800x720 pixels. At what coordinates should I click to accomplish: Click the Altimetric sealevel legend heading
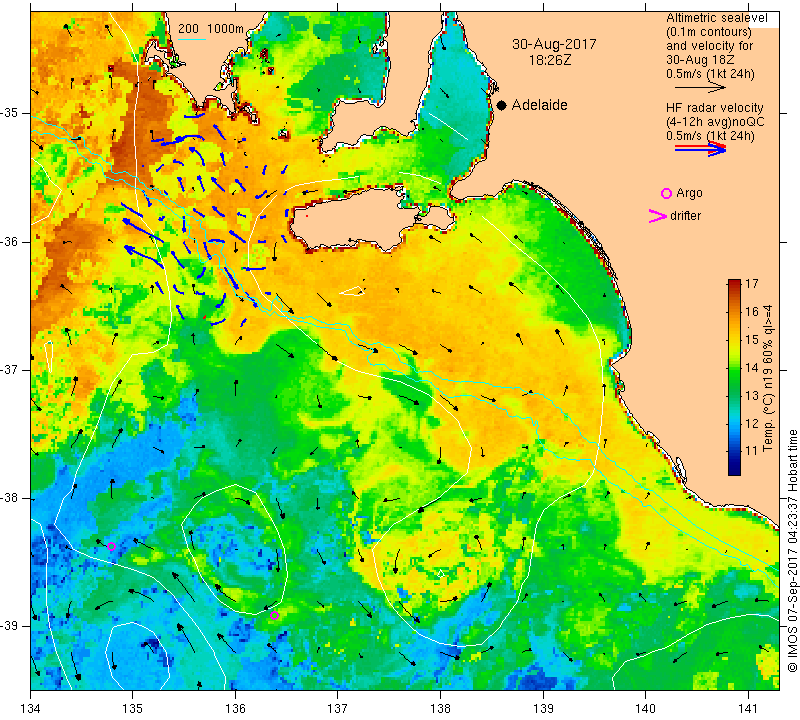pos(716,18)
